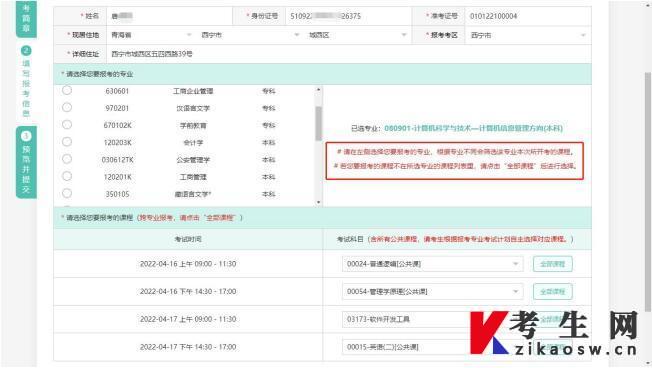The image size is (652, 368).
Task: Click the 身份证号 ID number field
Action: (x=348, y=16)
